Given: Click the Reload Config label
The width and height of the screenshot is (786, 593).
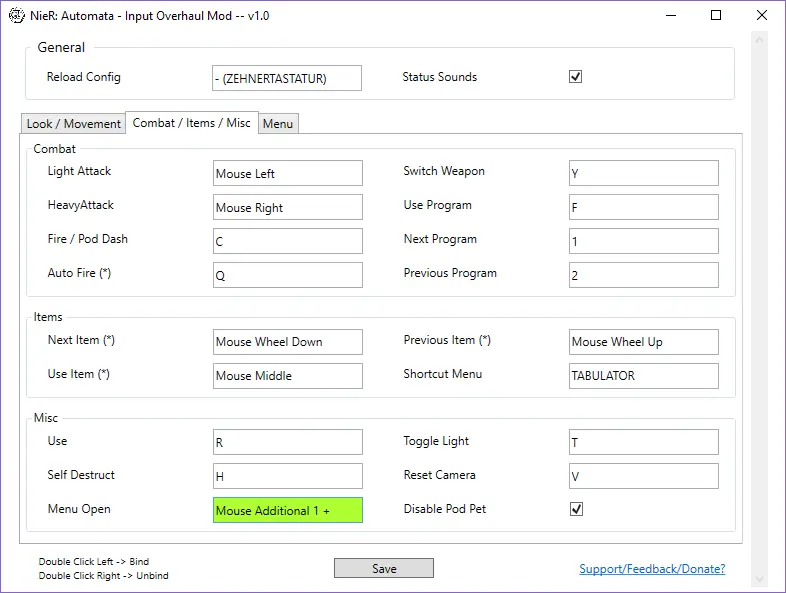Looking at the screenshot, I should coord(84,77).
